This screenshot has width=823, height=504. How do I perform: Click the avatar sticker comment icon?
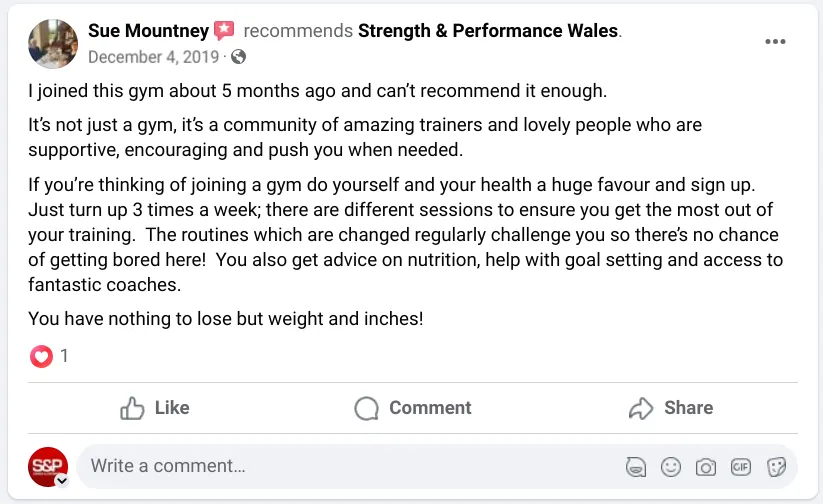635,466
